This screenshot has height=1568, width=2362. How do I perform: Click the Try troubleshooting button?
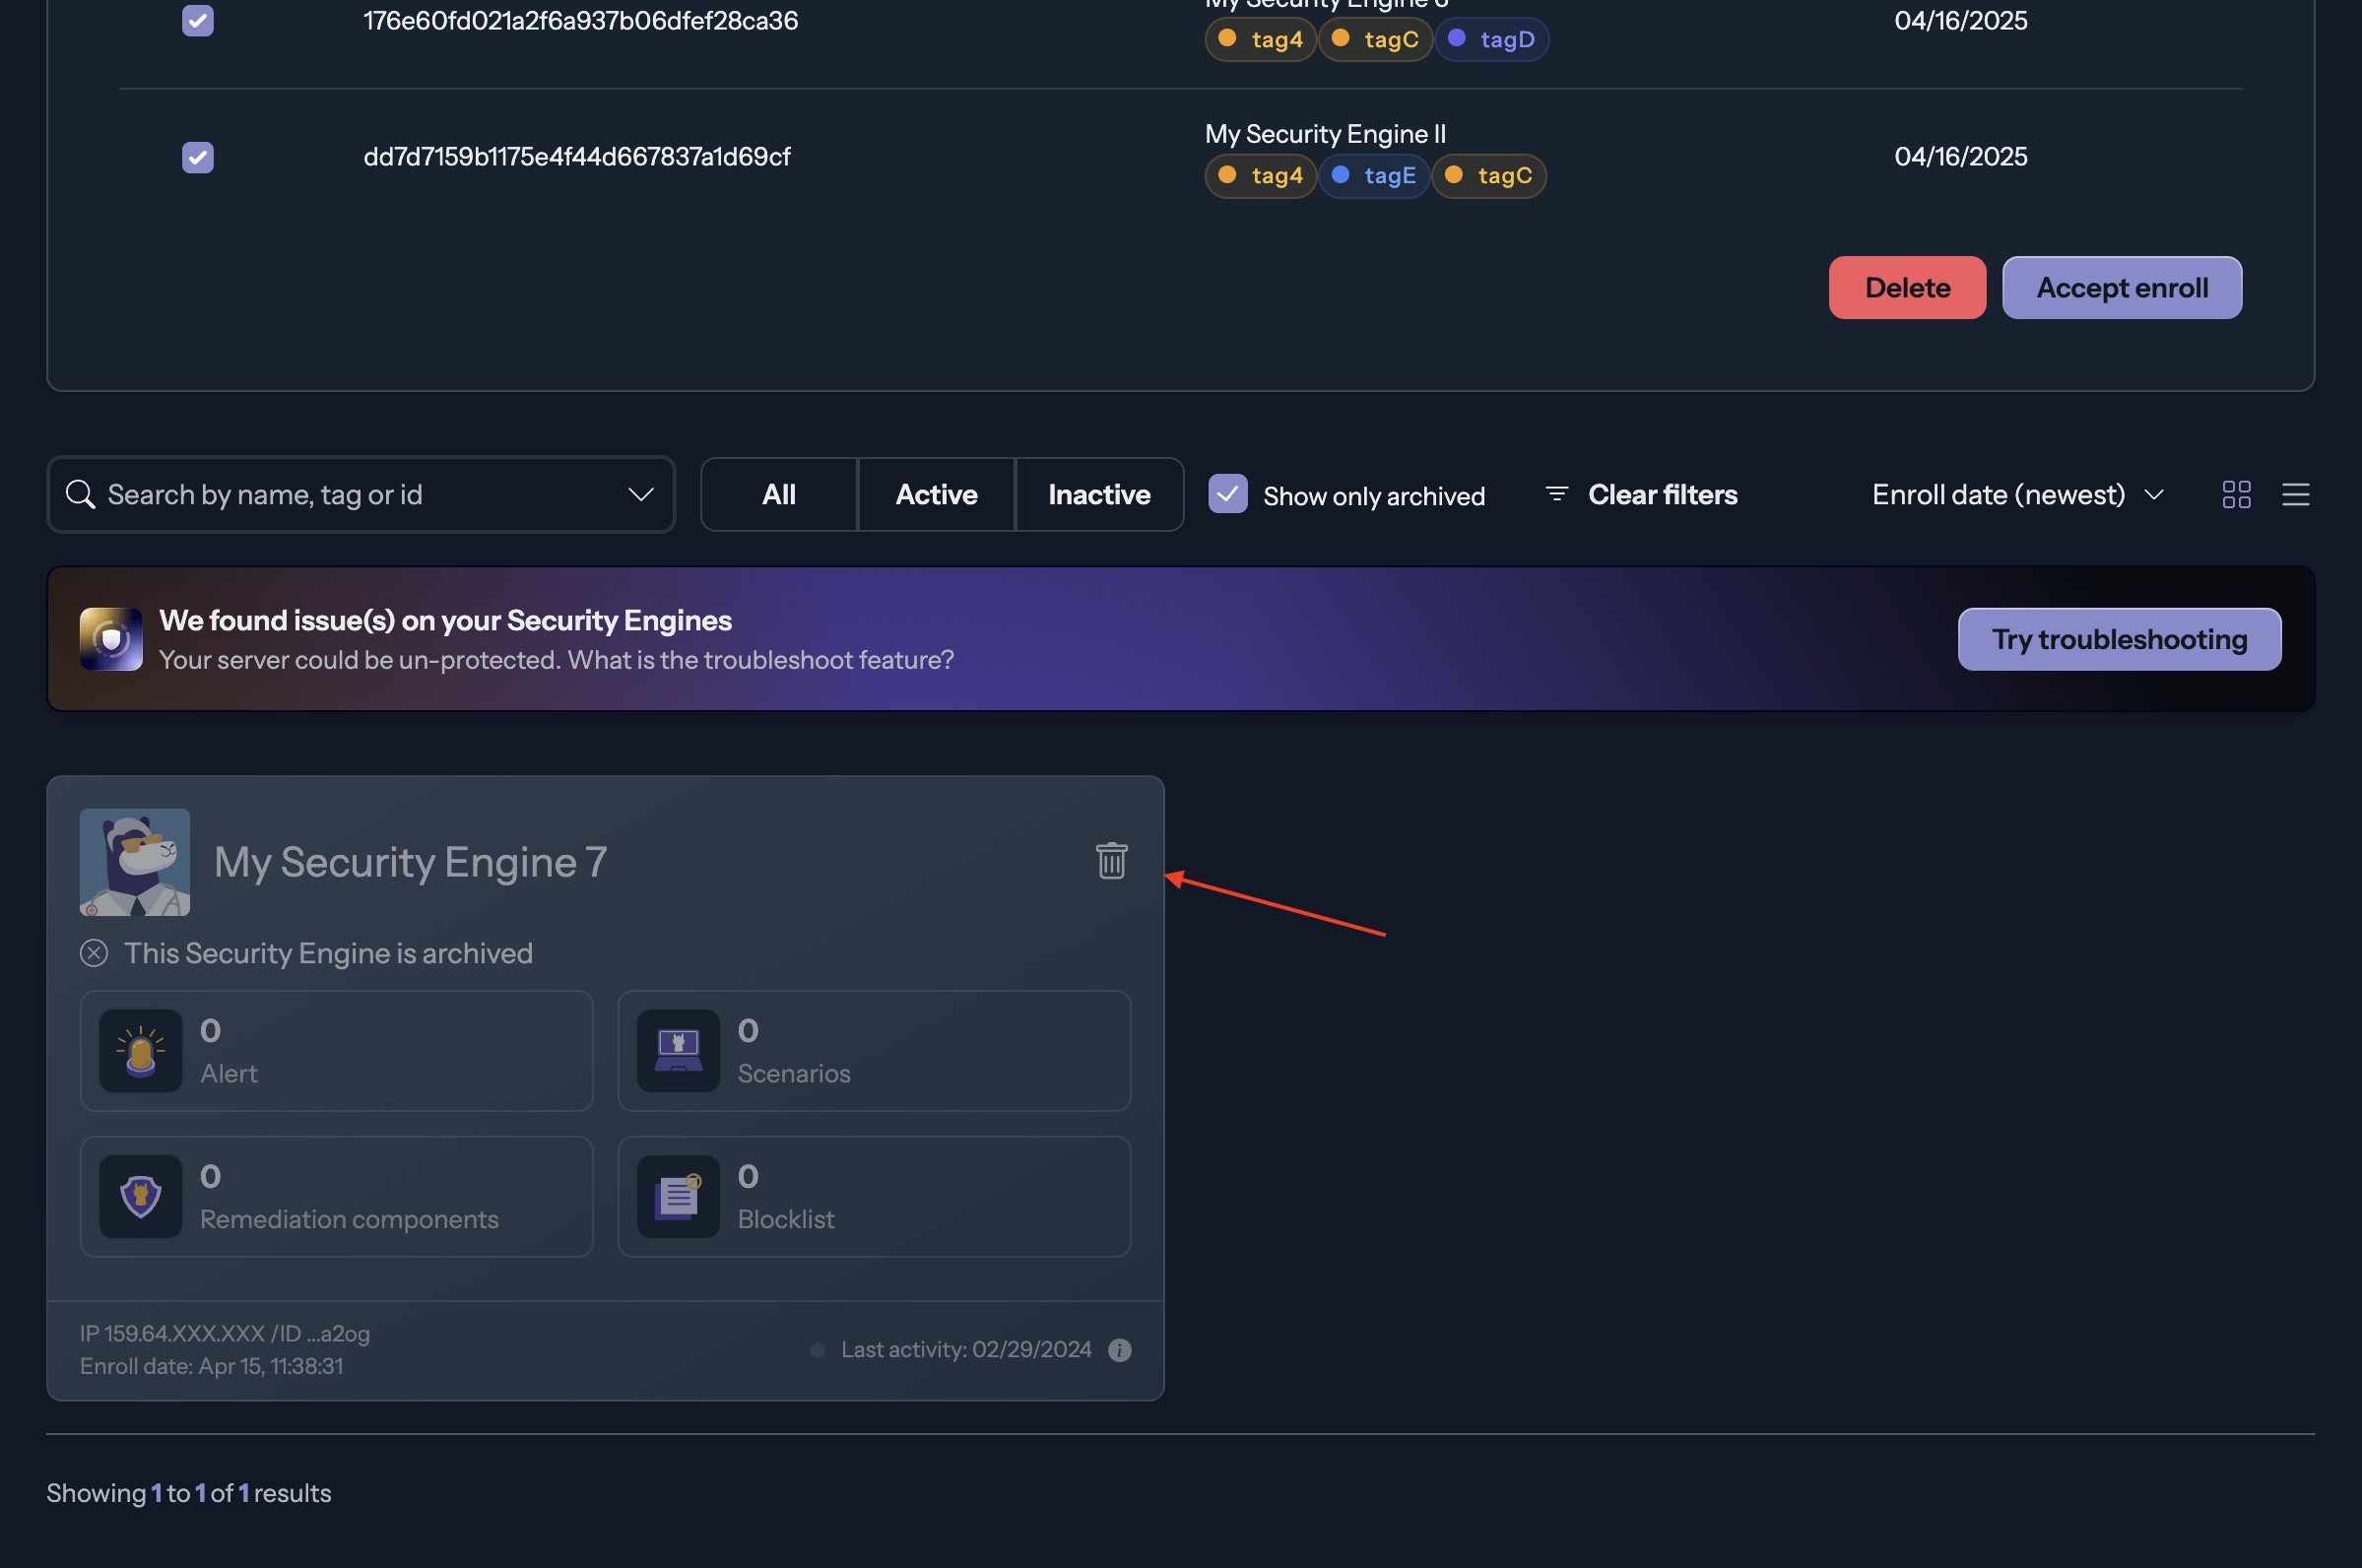pyautogui.click(x=2118, y=640)
